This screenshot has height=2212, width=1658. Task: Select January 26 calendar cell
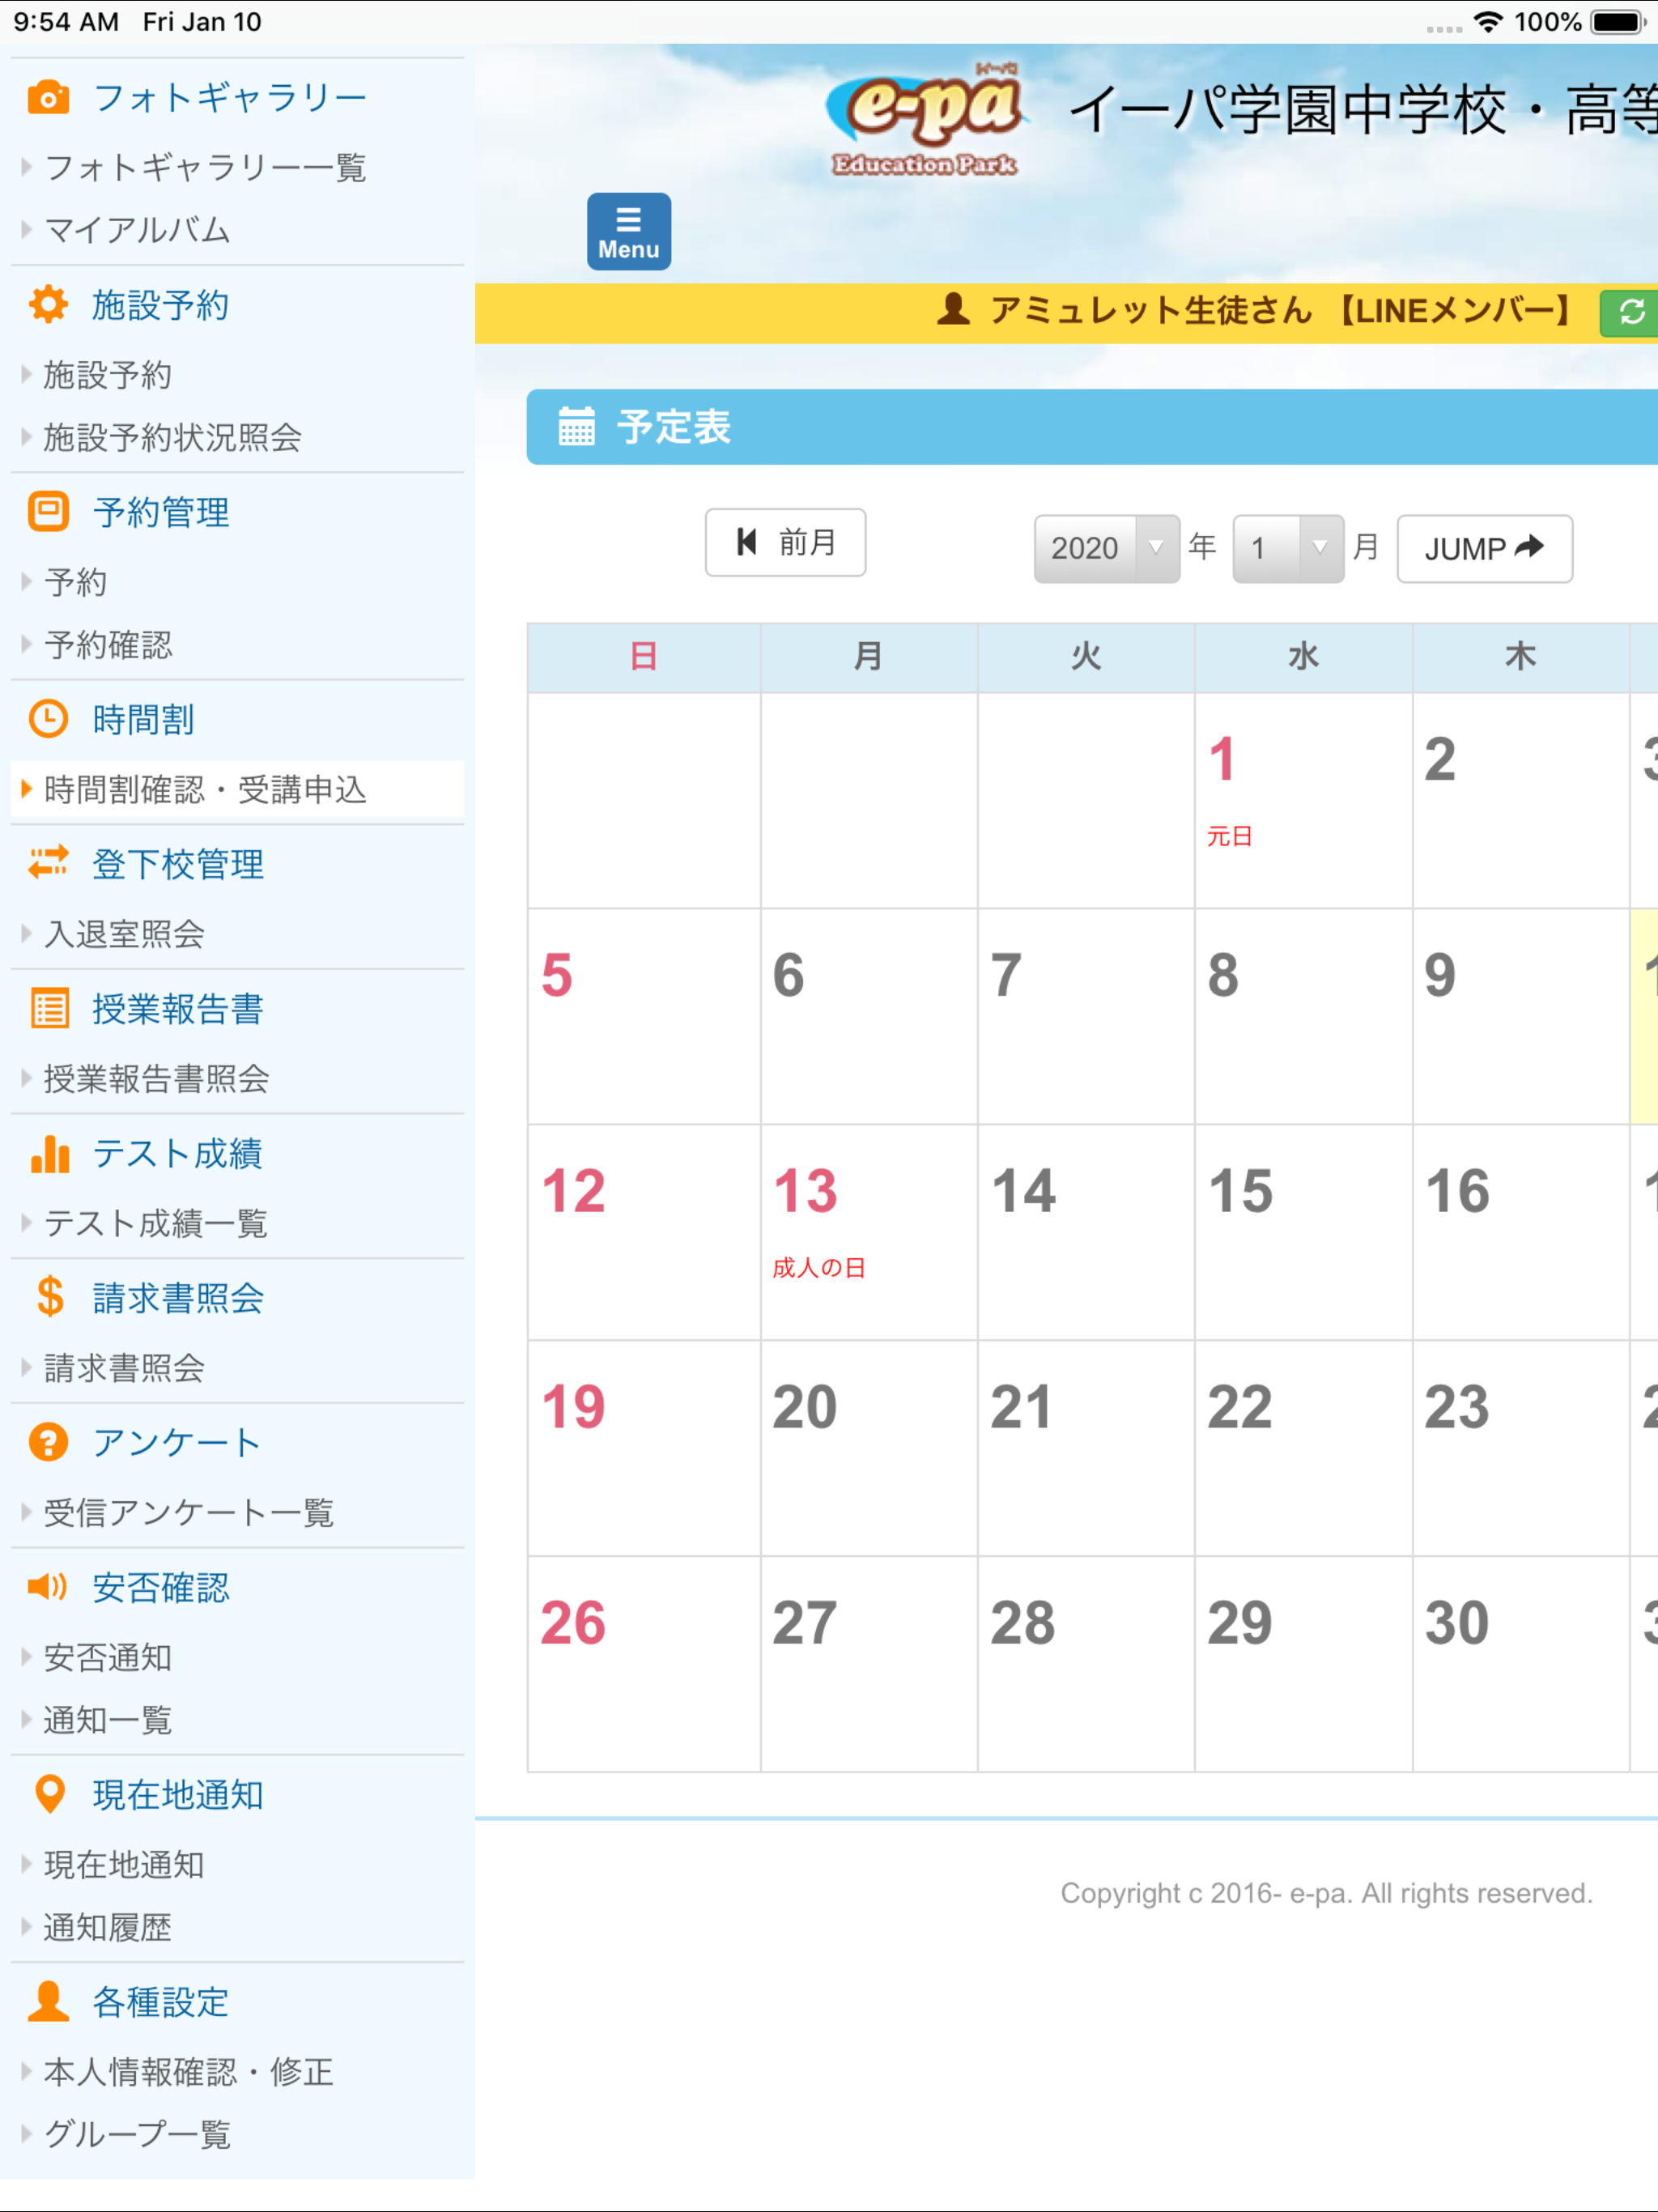[x=644, y=1664]
